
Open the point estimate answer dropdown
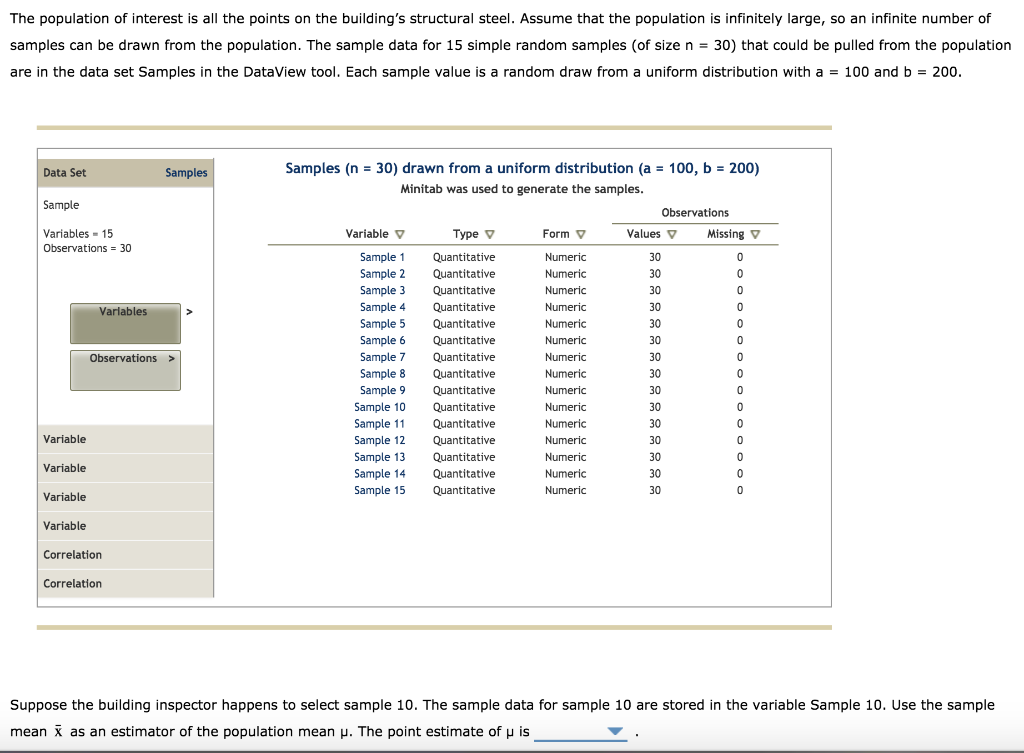581,731
